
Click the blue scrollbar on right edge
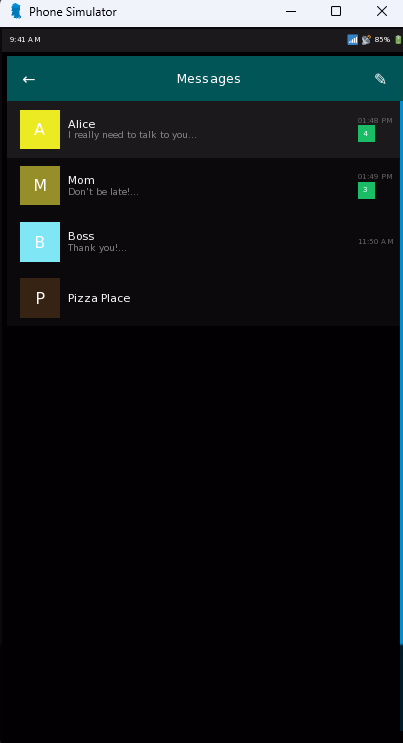[x=401, y=372]
